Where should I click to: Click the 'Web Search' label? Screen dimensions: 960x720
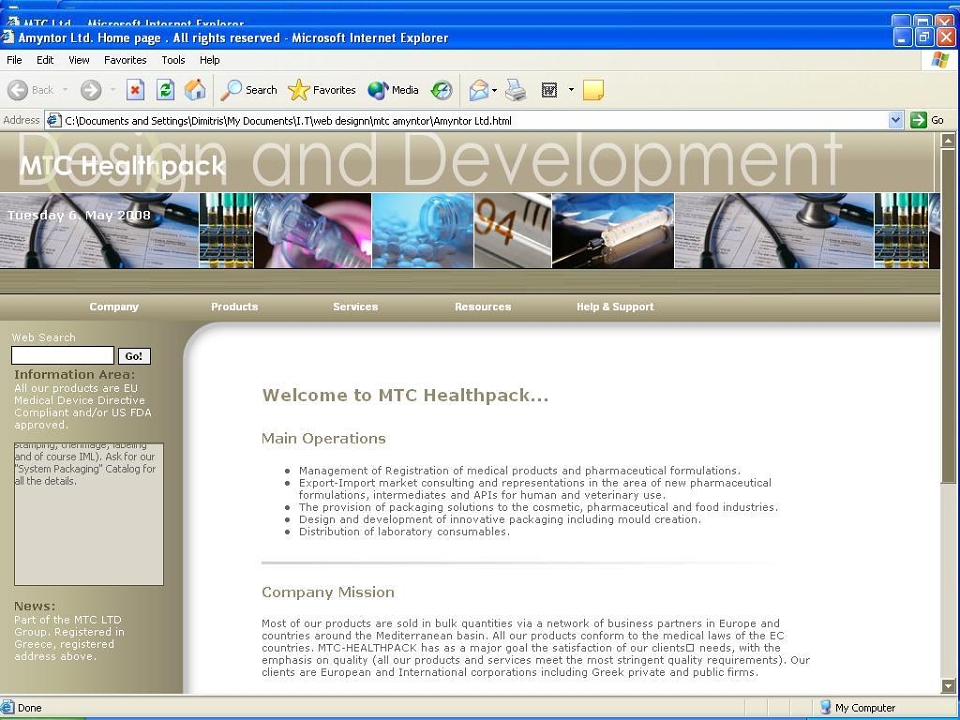tap(43, 337)
